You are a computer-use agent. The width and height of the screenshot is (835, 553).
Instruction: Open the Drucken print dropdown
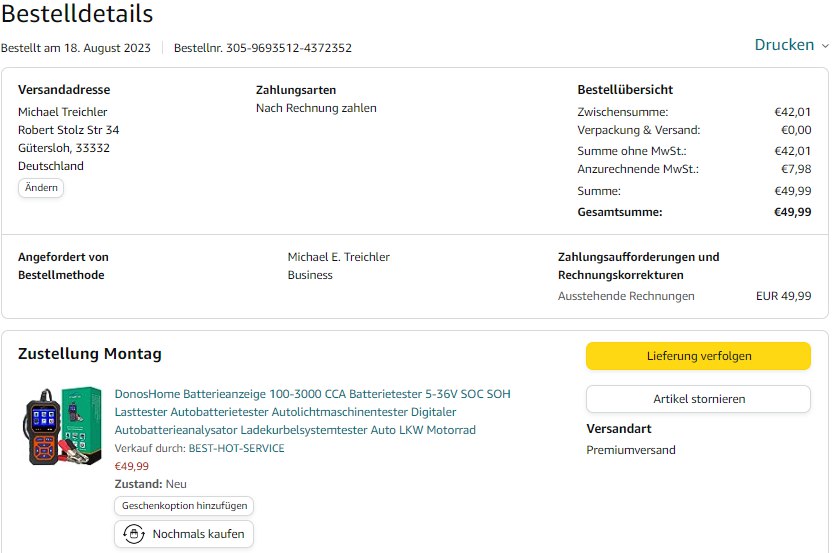click(x=791, y=45)
